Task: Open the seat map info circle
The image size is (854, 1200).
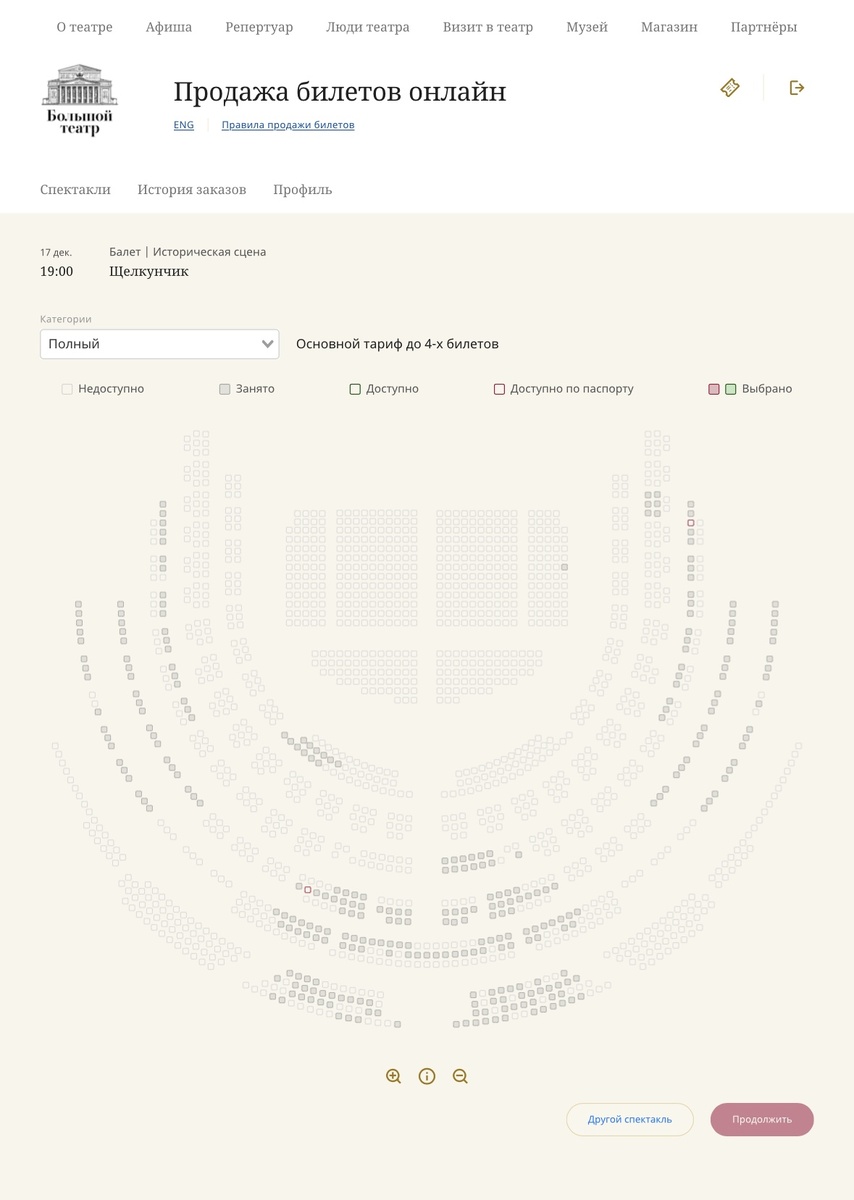Action: (427, 1076)
